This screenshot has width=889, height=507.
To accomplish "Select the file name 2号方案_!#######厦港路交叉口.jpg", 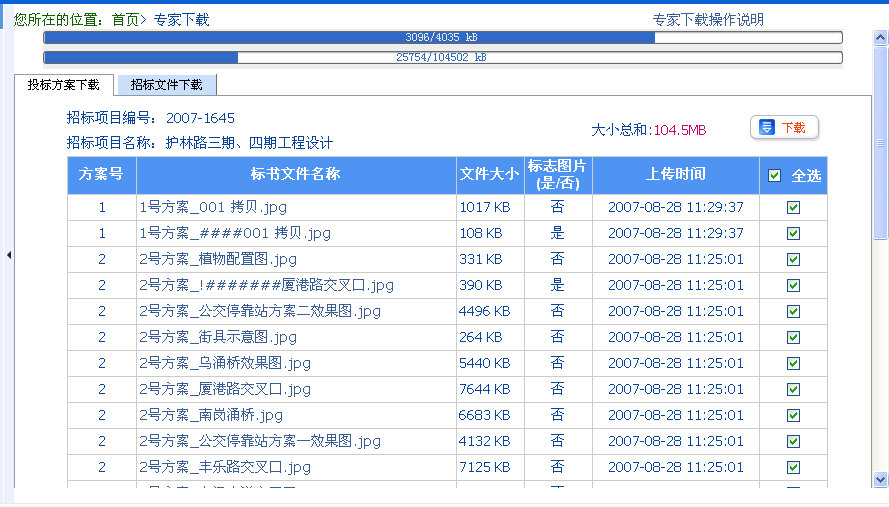I will tap(266, 286).
